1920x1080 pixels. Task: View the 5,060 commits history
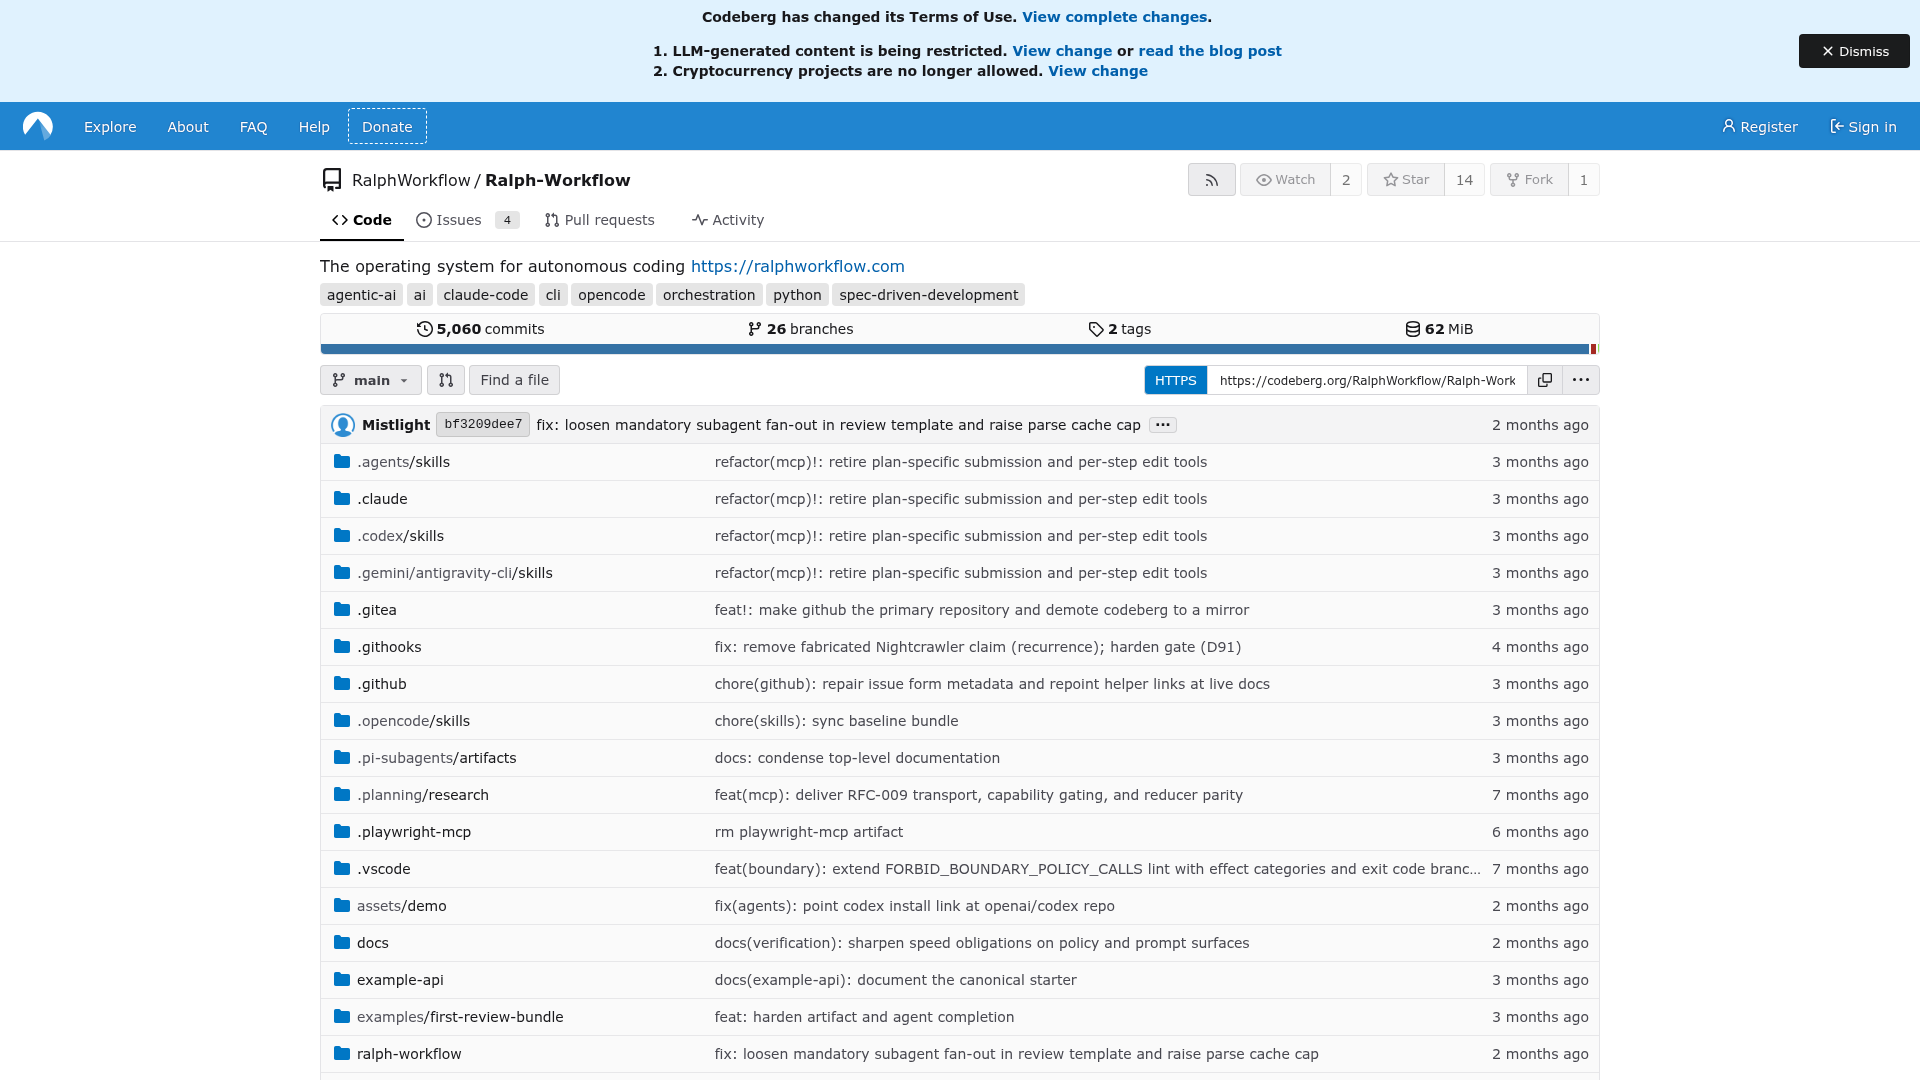[x=481, y=329]
